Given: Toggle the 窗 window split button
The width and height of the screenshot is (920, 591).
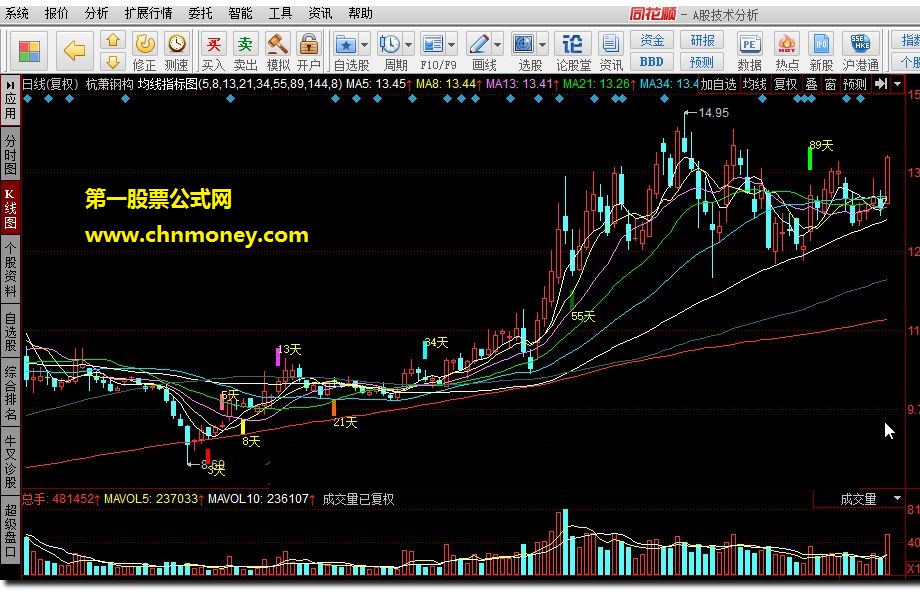Looking at the screenshot, I should click(830, 85).
